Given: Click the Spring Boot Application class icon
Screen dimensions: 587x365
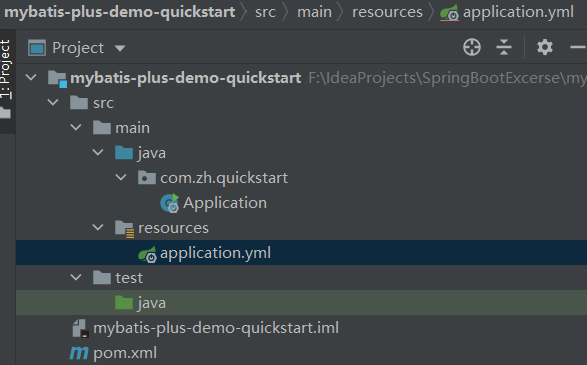Looking at the screenshot, I should click(x=170, y=203).
